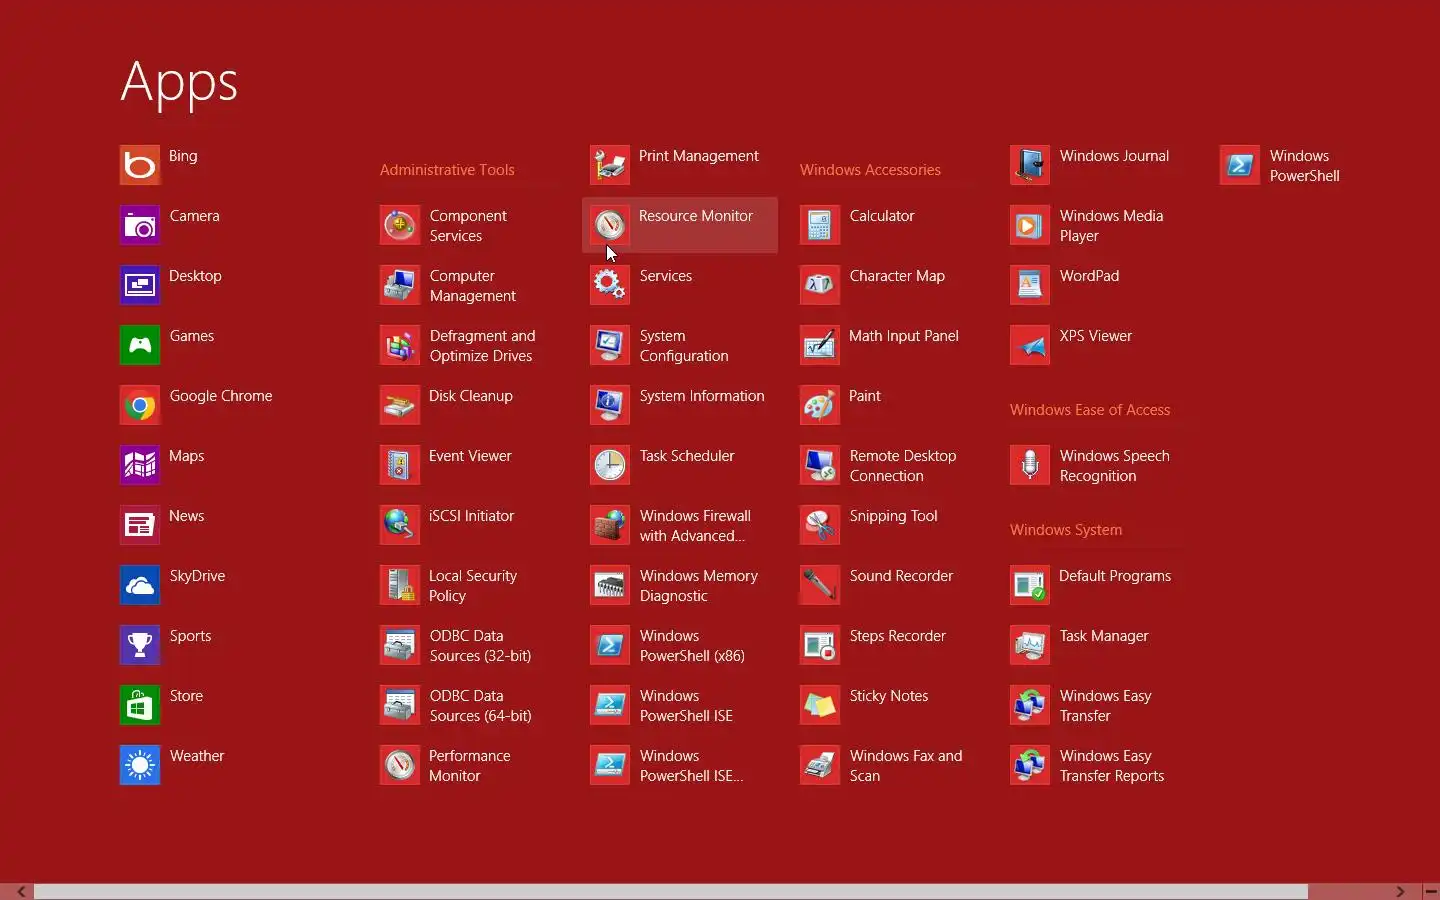The width and height of the screenshot is (1440, 900).
Task: Open Windows Firewall with Advanced icon
Action: coord(610,525)
